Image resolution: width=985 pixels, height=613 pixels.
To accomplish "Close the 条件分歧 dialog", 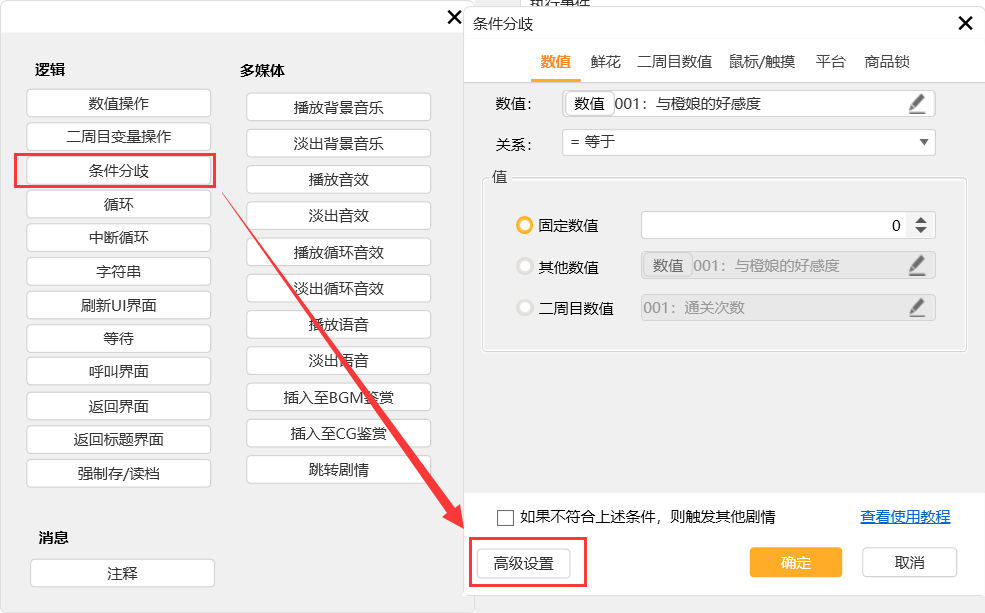I will pyautogui.click(x=965, y=23).
